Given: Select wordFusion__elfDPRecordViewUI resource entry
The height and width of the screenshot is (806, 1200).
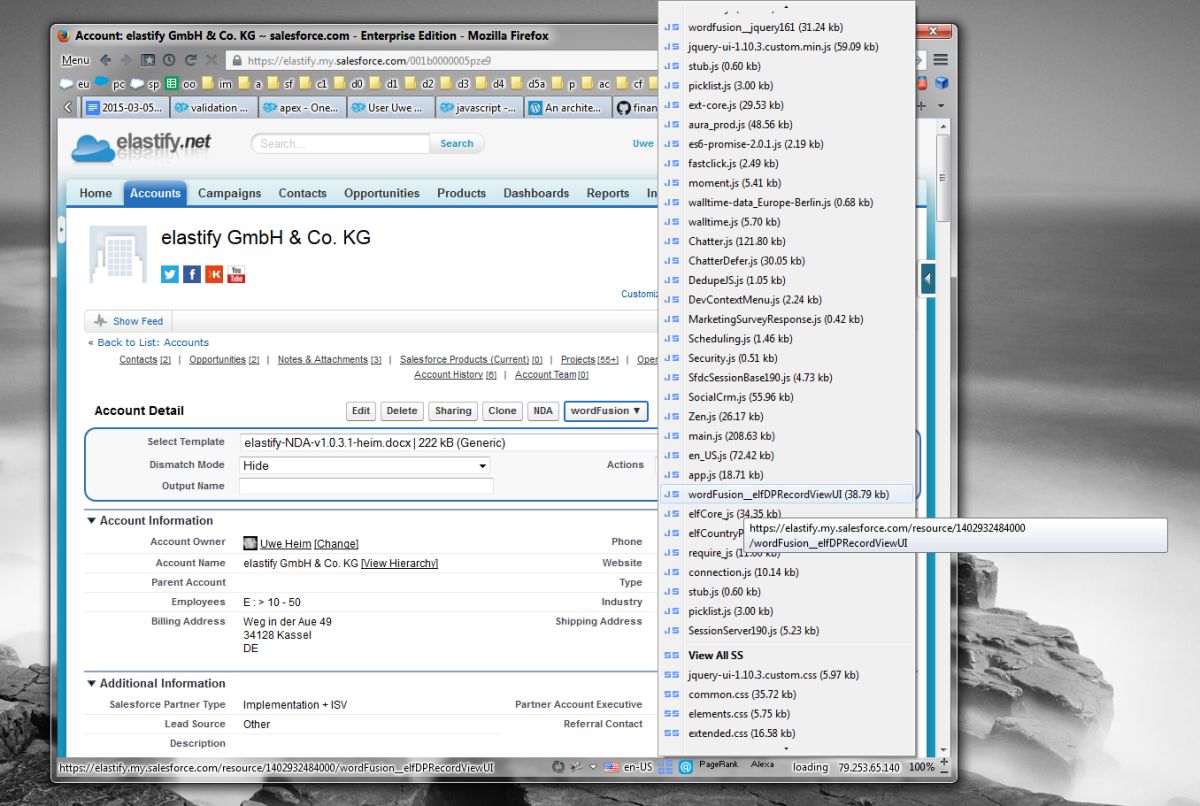Looking at the screenshot, I should point(788,494).
